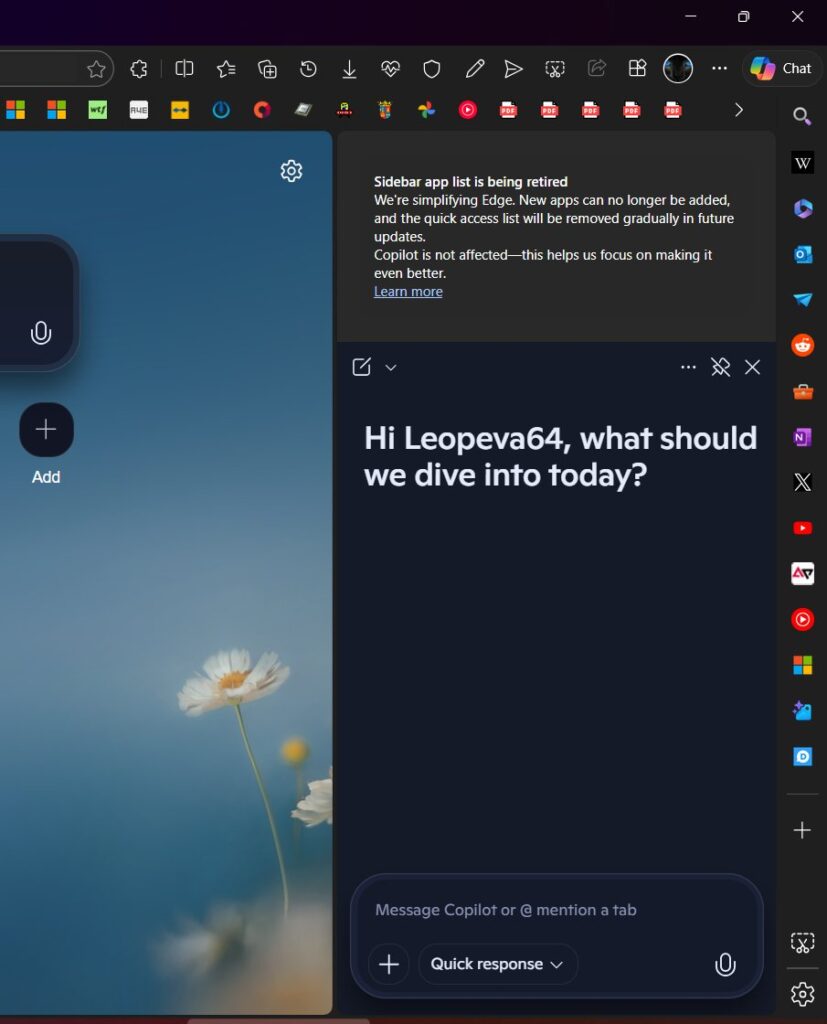Toggle voice input in the Copilot composer
This screenshot has height=1024, width=827.
[725, 964]
